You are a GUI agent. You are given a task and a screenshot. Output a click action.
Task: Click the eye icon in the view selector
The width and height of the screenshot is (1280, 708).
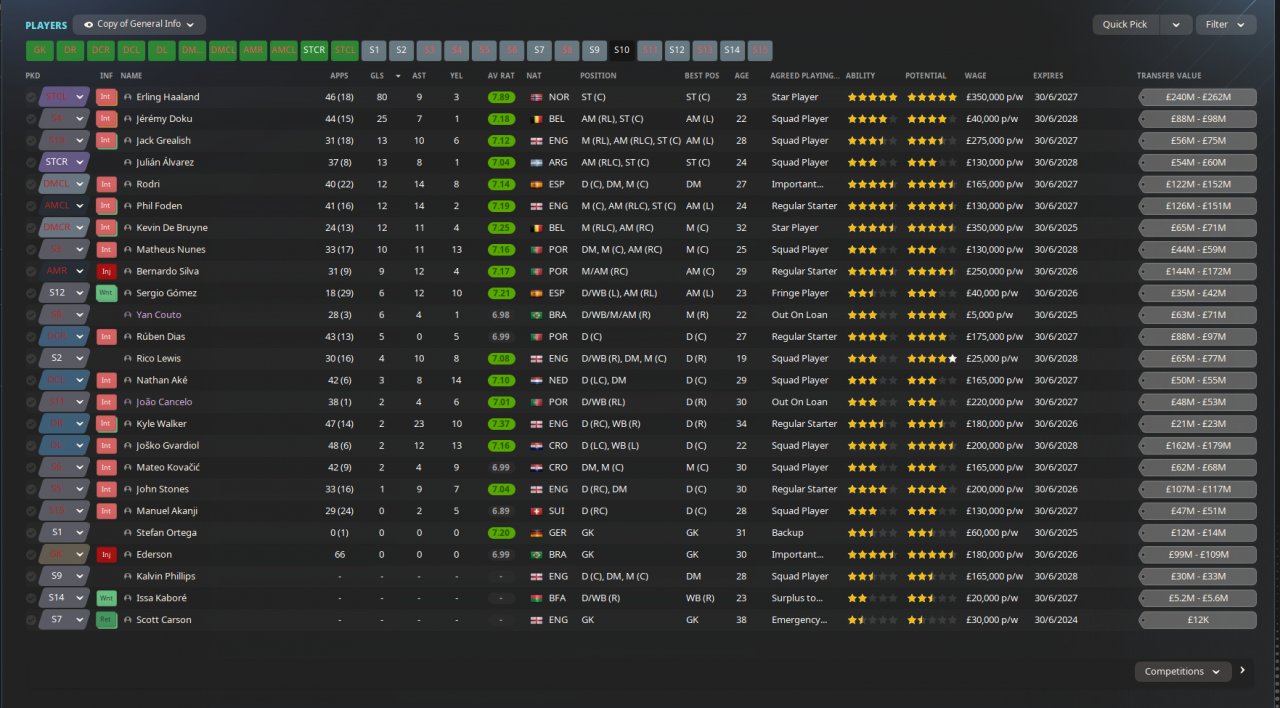coord(89,24)
